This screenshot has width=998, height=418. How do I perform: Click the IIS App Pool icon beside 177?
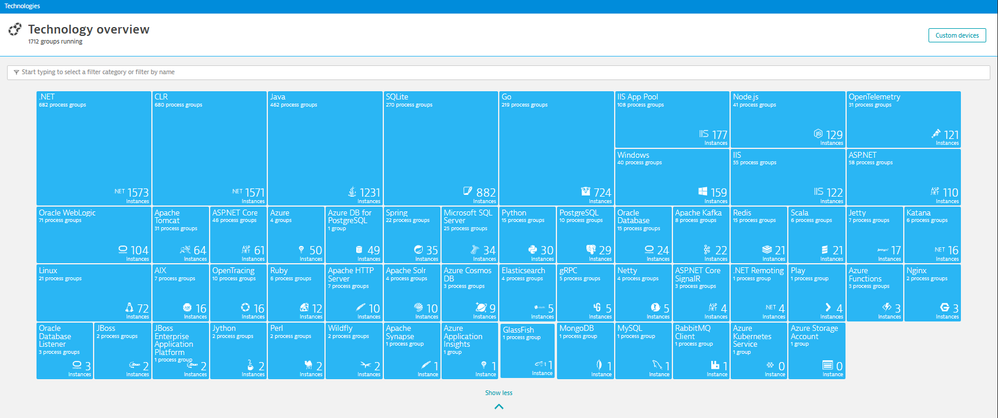coord(704,134)
